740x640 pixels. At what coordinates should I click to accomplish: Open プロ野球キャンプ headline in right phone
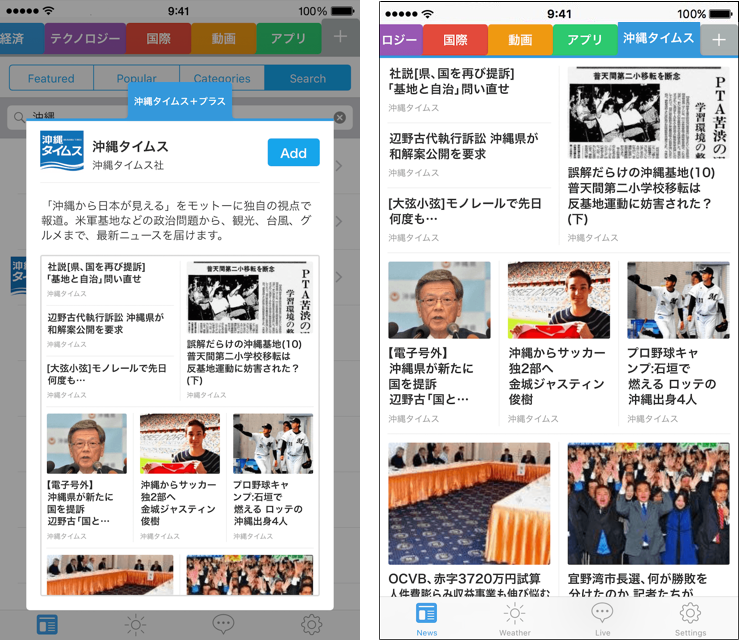click(x=672, y=376)
